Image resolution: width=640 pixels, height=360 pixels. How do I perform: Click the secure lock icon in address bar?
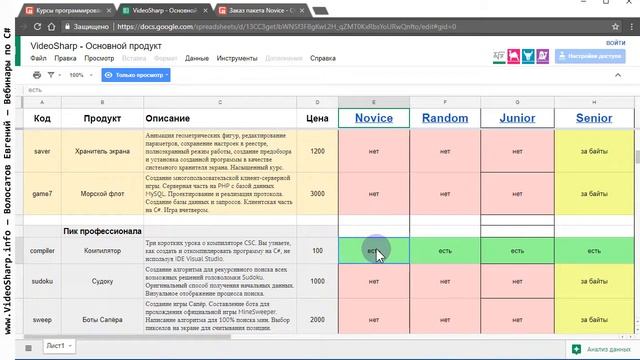(x=68, y=27)
